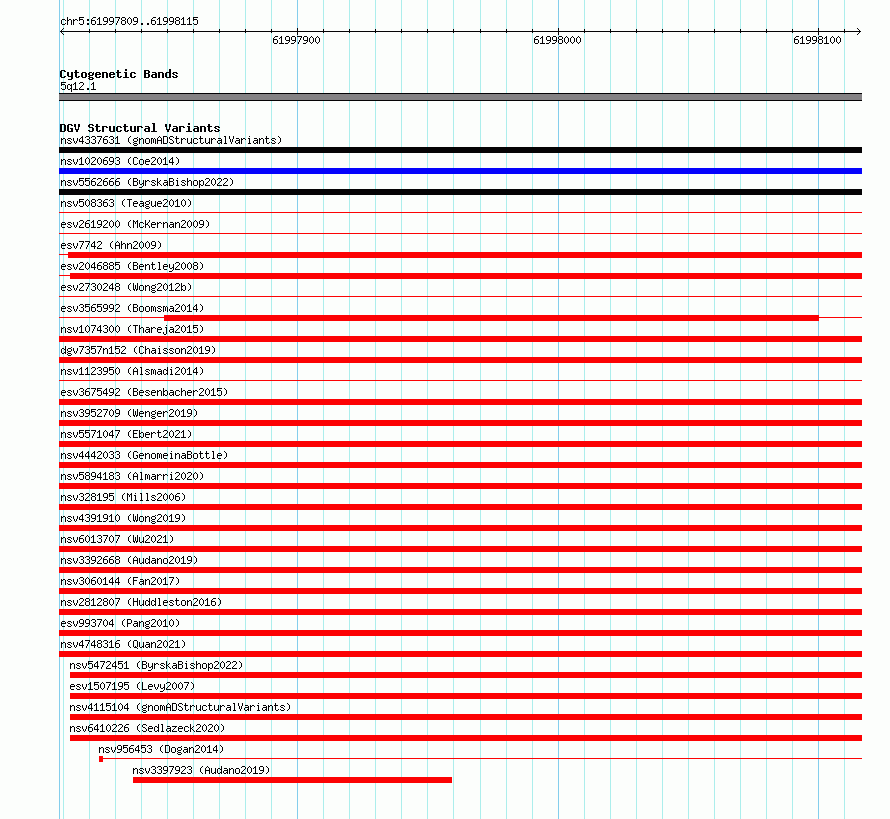Open variant nsv4748316 (Quan2021)

point(123,644)
